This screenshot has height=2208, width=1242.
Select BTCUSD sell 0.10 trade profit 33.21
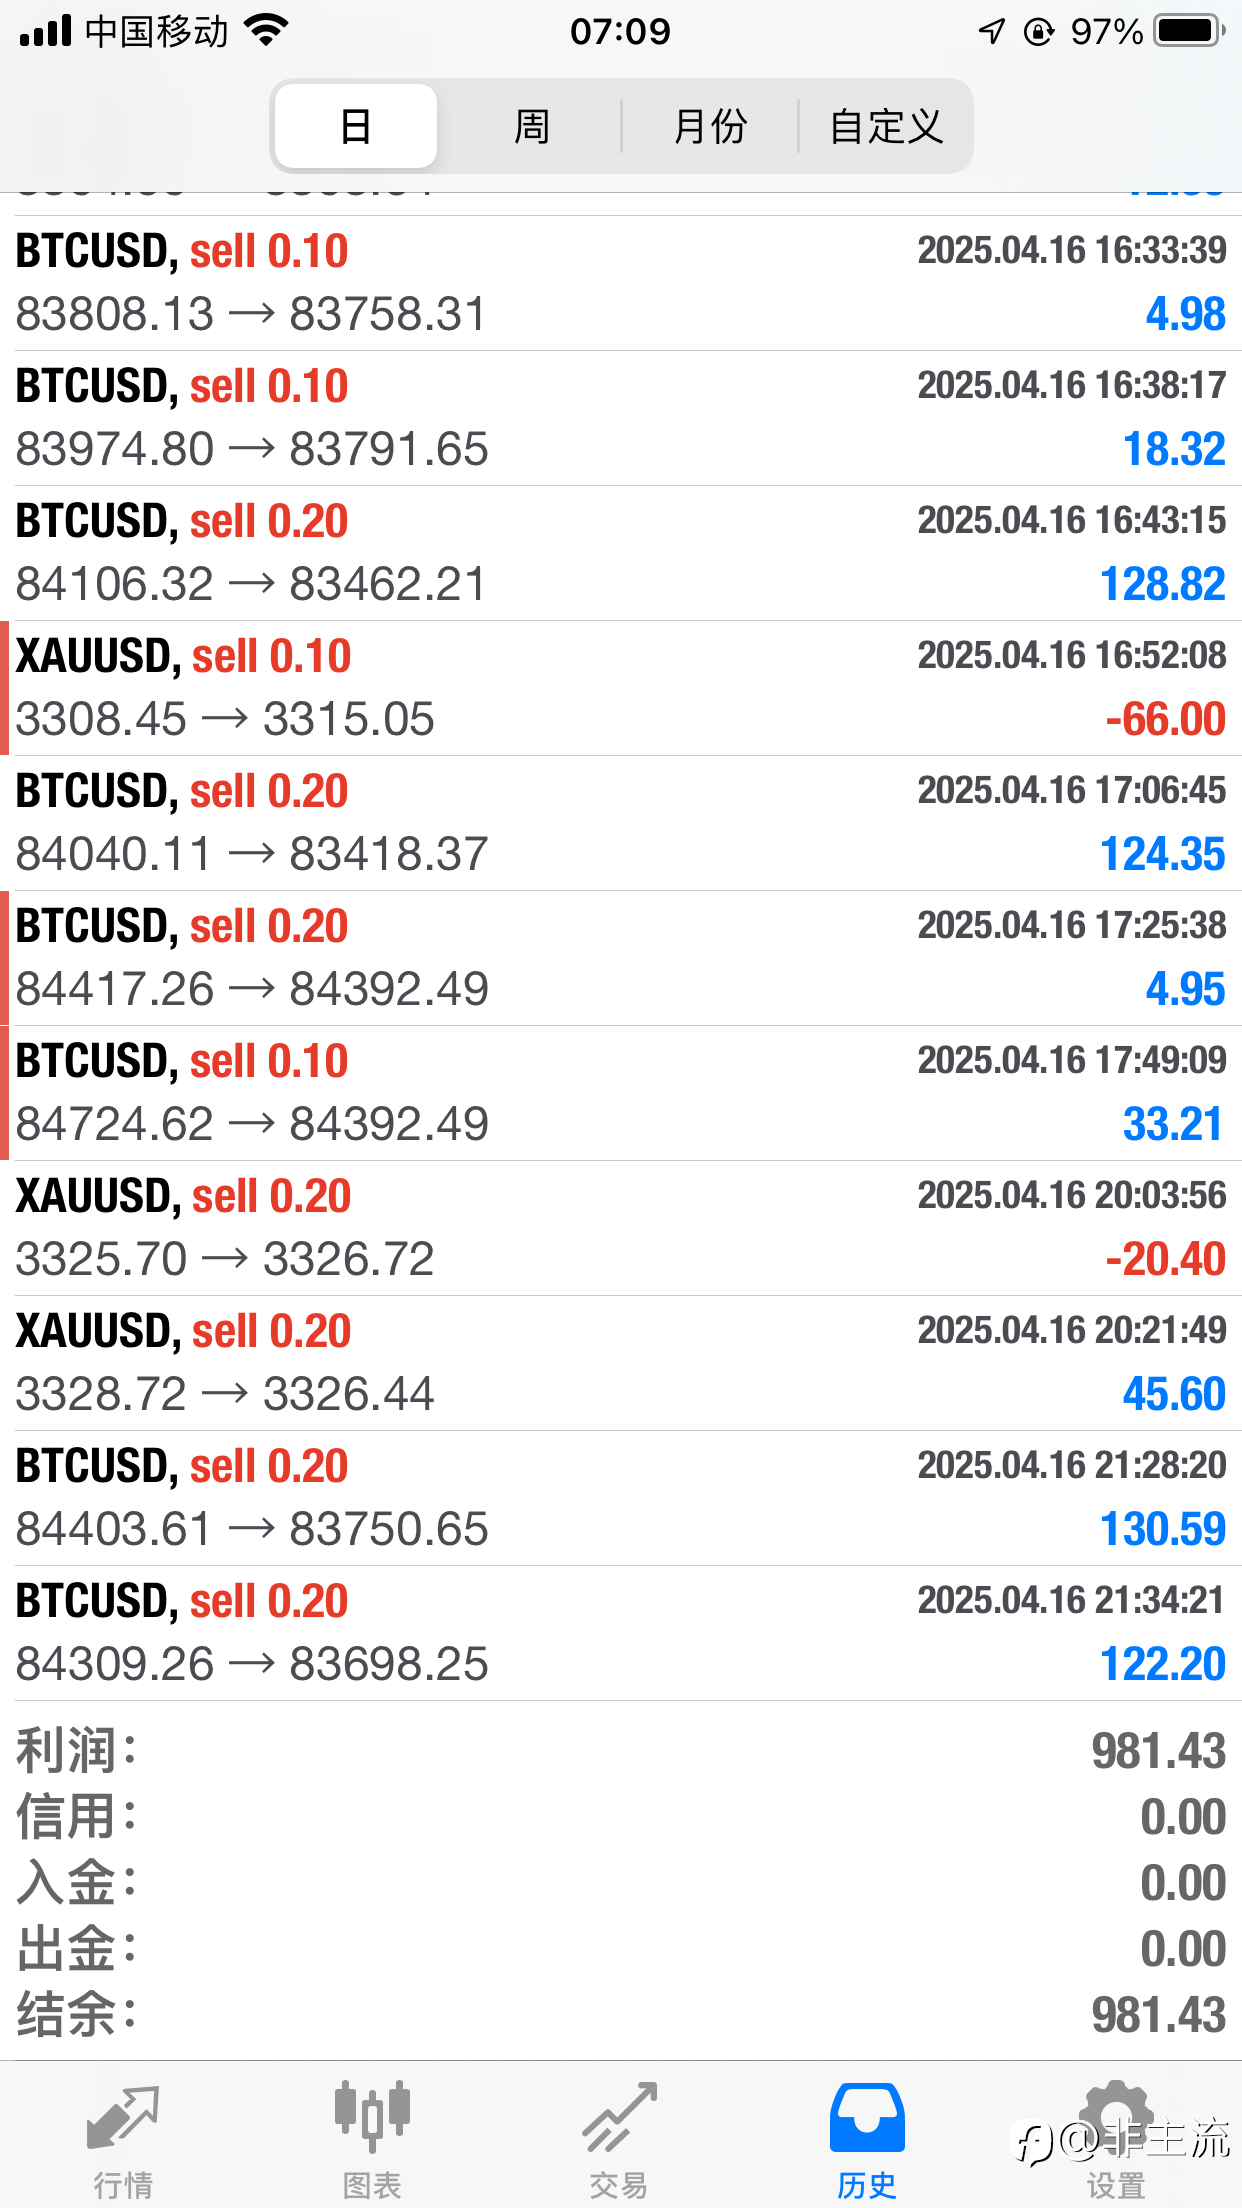(621, 1093)
